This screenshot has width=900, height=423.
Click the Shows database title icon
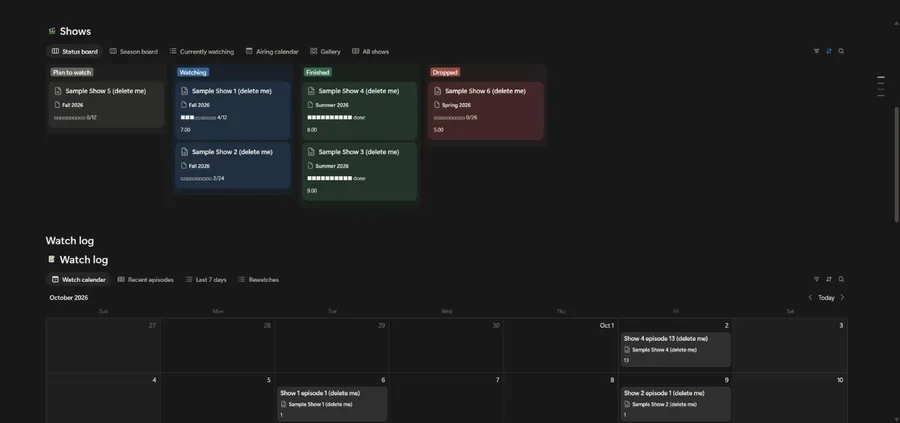(52, 31)
